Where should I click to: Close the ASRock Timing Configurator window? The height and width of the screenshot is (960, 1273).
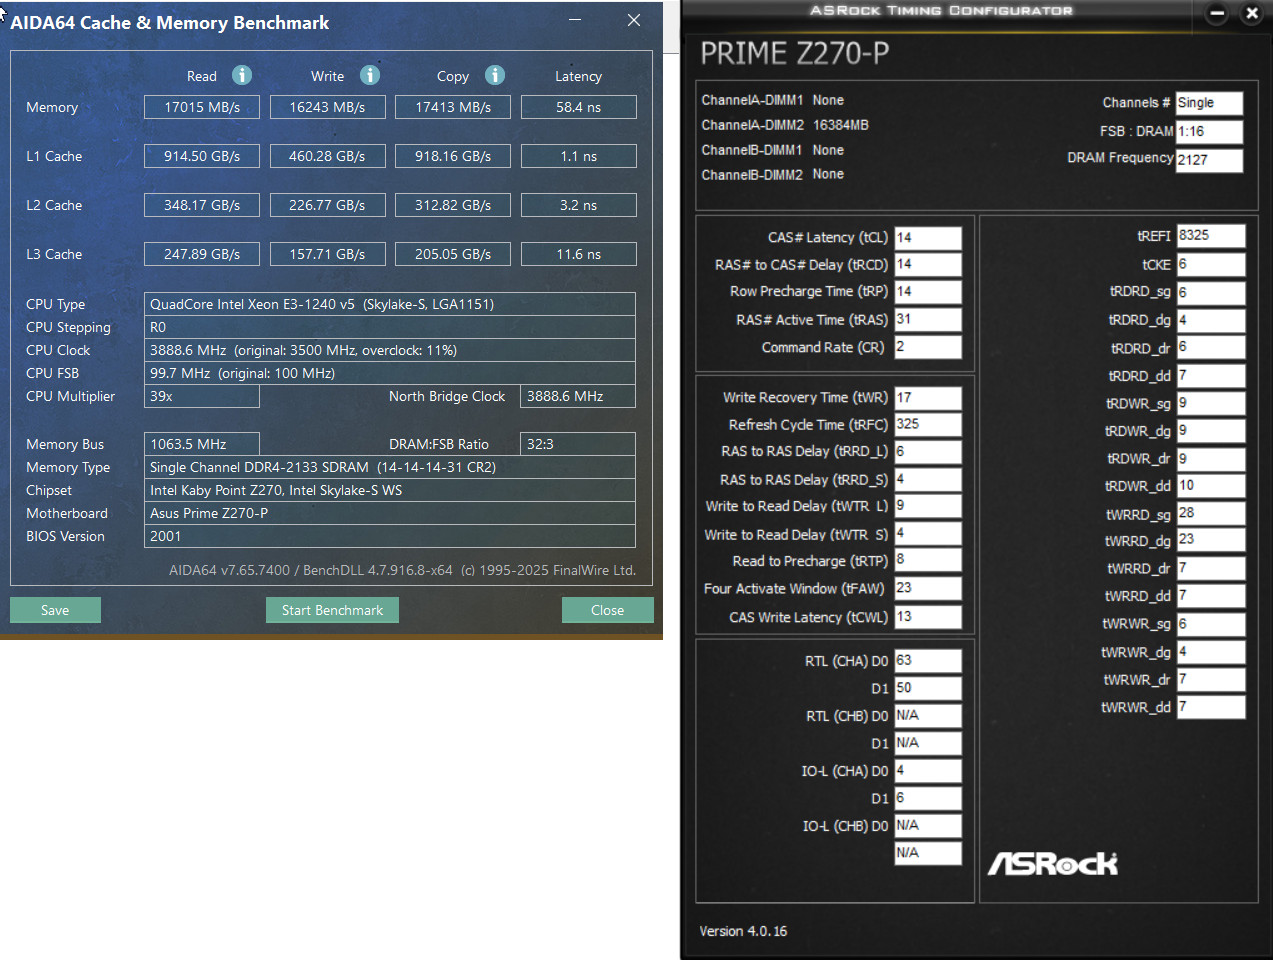pos(1251,13)
